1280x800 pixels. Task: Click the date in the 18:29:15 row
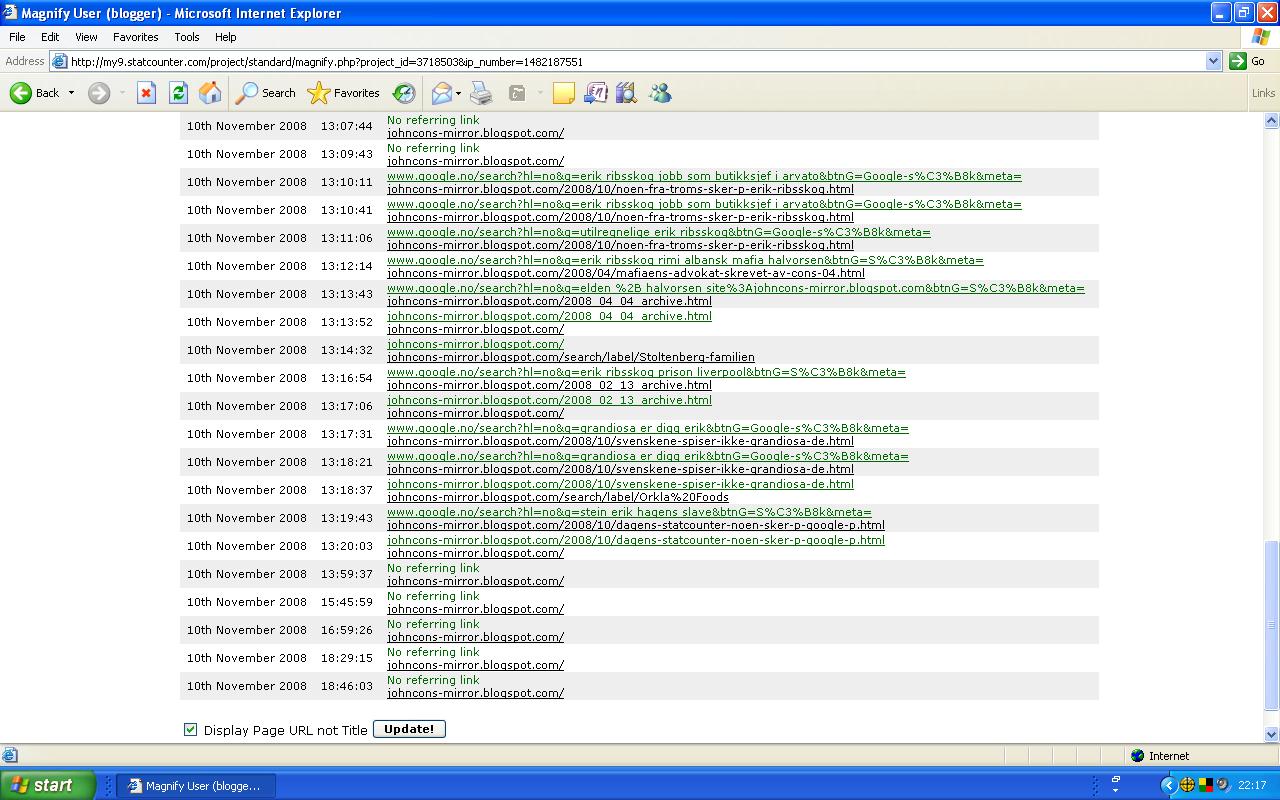pos(247,658)
